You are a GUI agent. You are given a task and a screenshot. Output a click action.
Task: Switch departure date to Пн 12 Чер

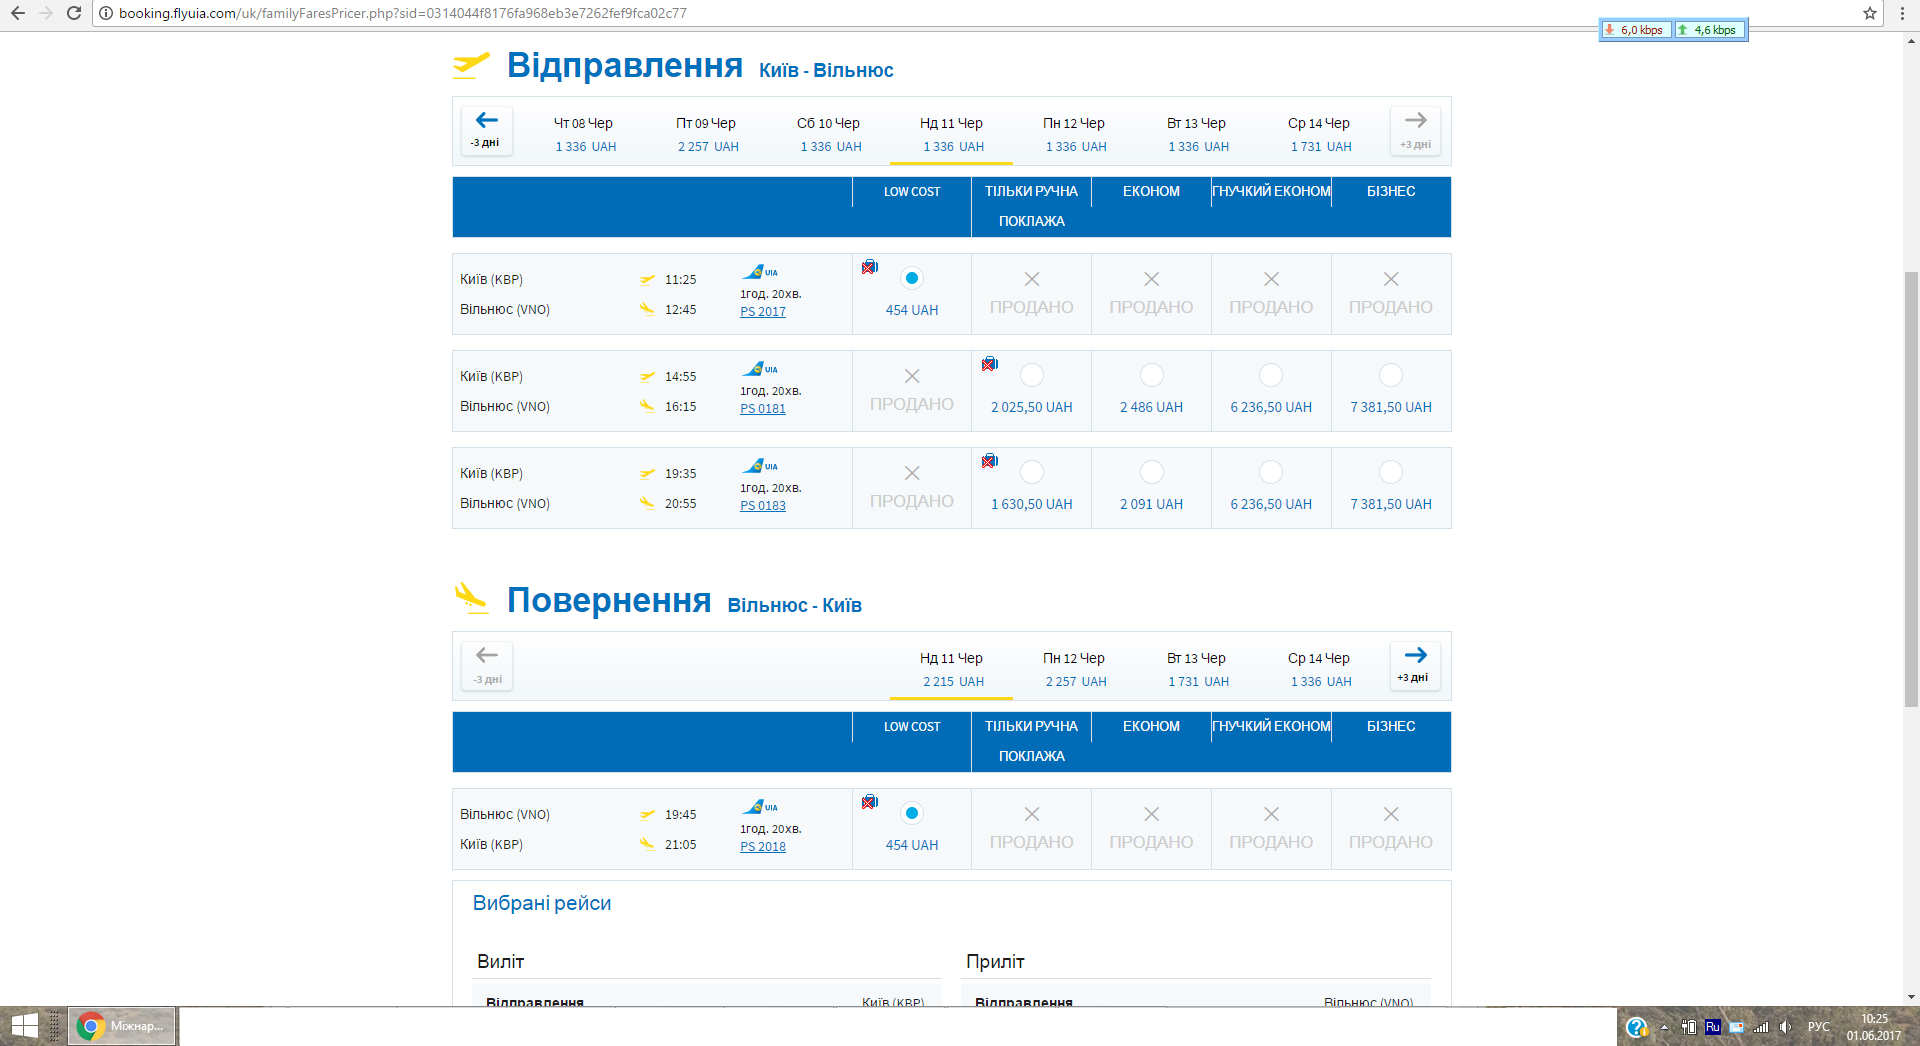(1074, 134)
